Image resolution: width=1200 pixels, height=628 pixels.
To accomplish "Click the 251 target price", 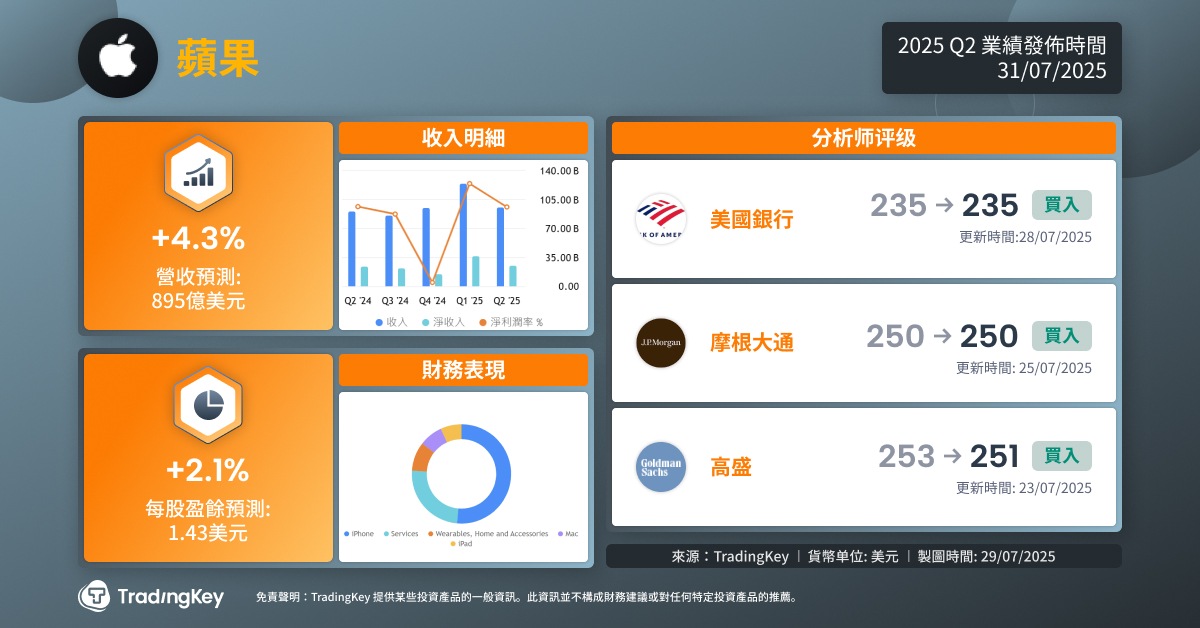I will pos(994,456).
